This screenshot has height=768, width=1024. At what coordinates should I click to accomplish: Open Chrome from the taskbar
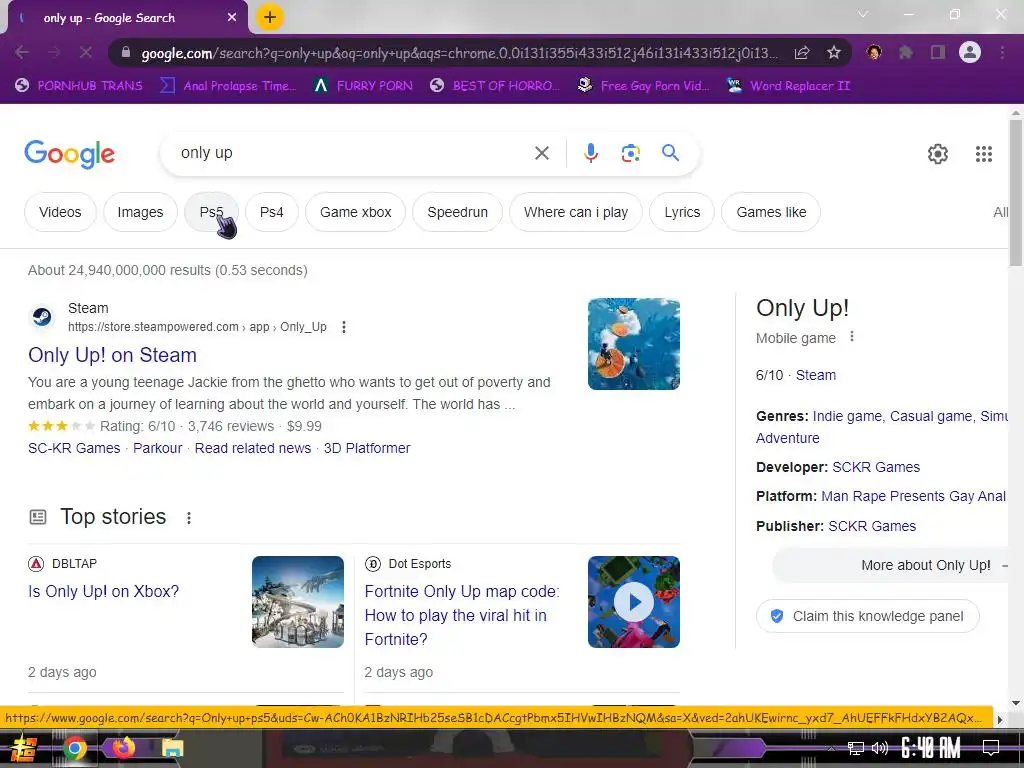(74, 748)
